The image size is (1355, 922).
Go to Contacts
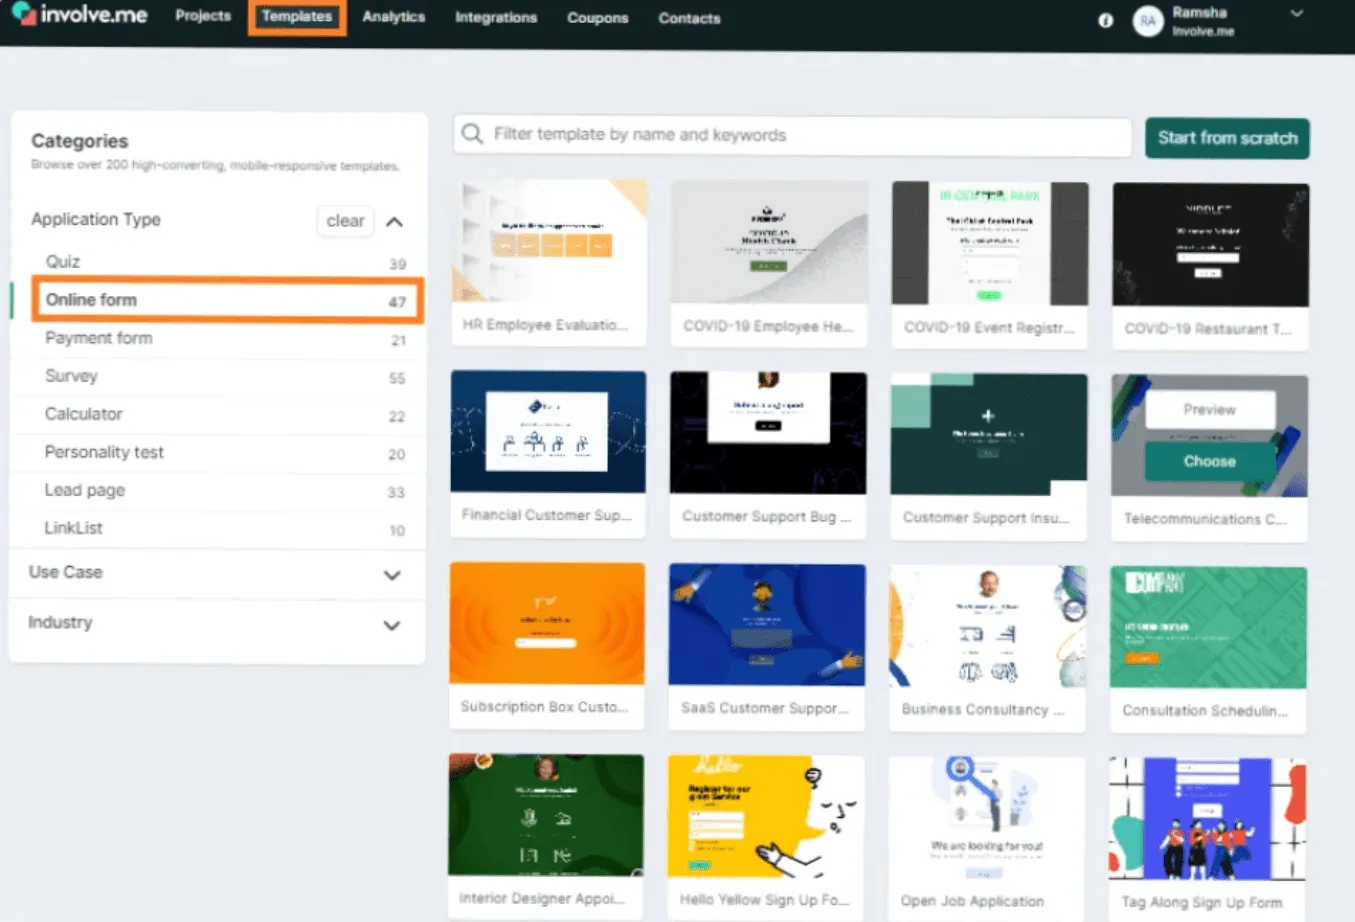689,18
